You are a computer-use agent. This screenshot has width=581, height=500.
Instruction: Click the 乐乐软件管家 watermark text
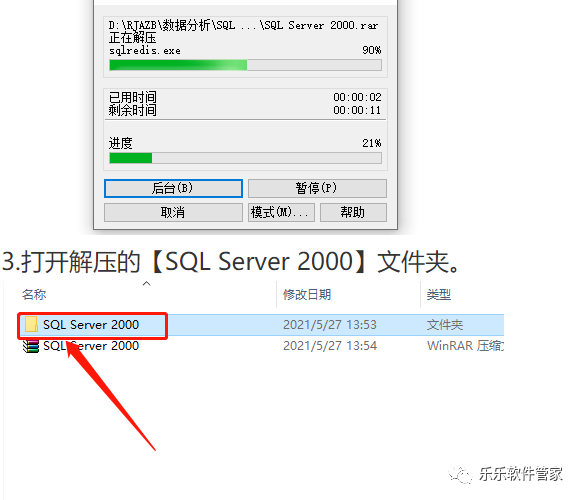[521, 474]
